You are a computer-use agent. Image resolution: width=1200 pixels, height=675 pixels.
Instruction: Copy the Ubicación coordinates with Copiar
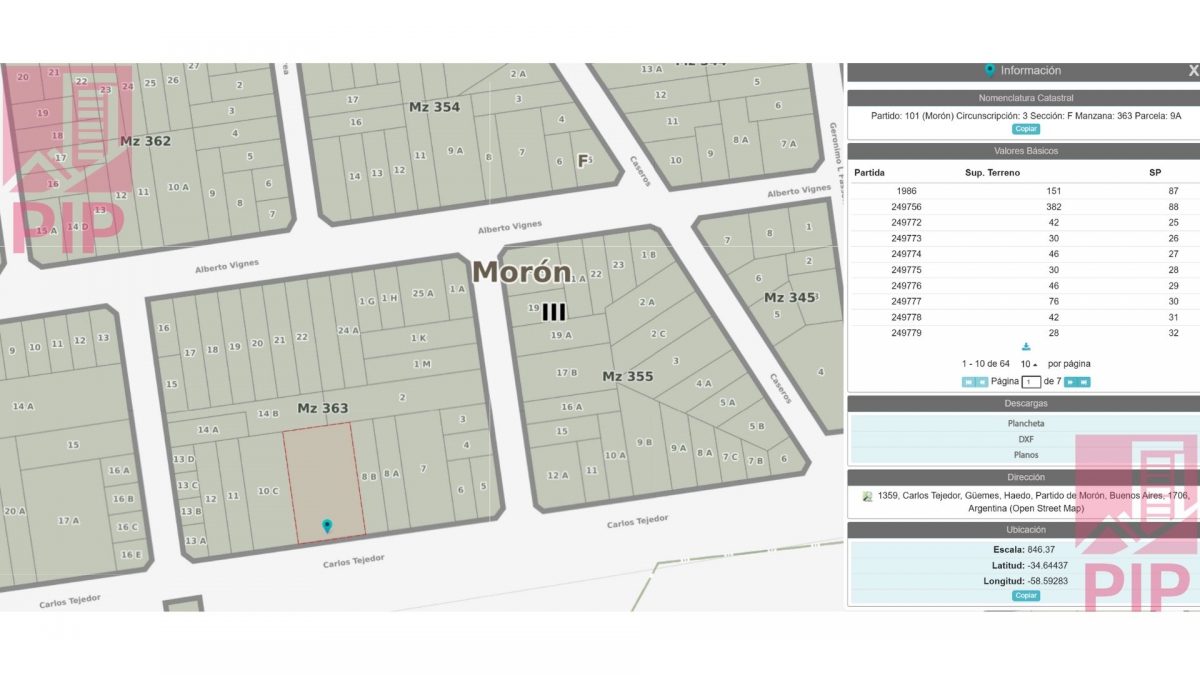[1026, 595]
